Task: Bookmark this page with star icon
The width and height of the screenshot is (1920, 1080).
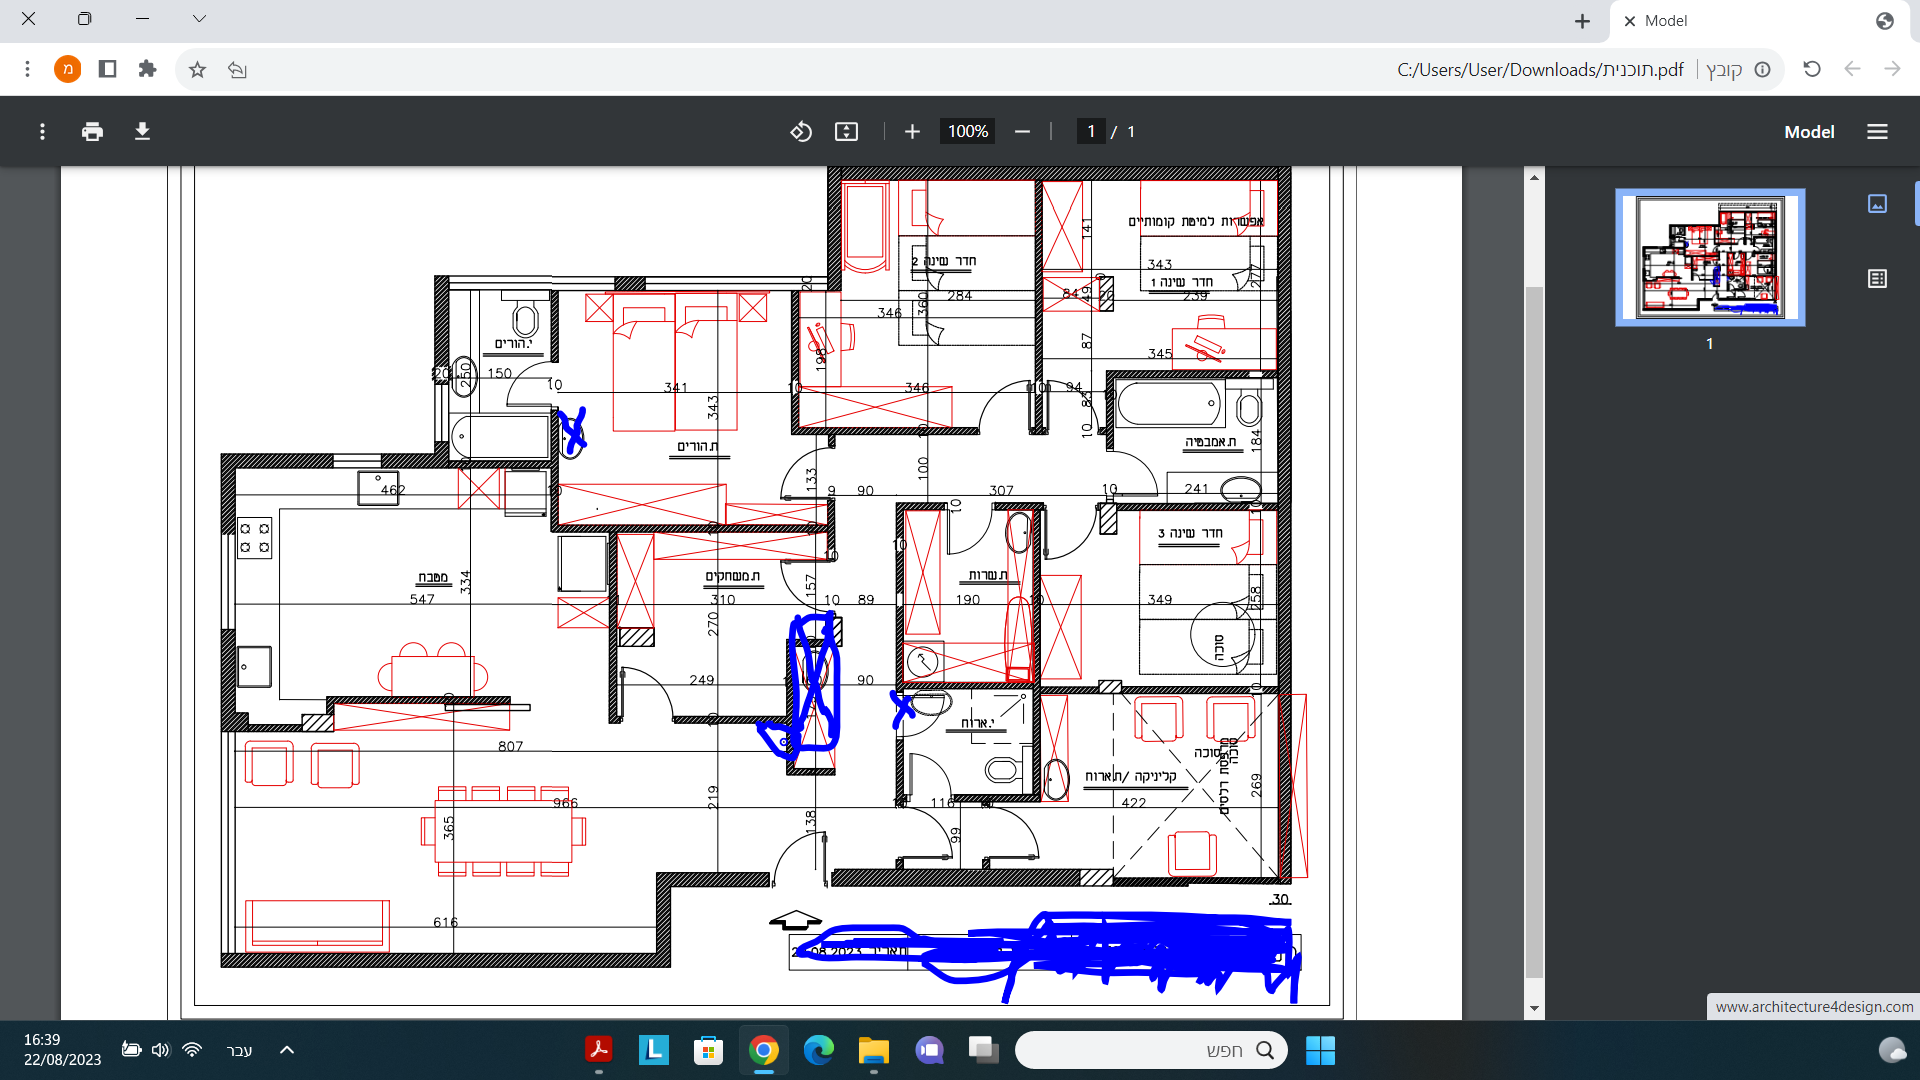Action: 197,69
